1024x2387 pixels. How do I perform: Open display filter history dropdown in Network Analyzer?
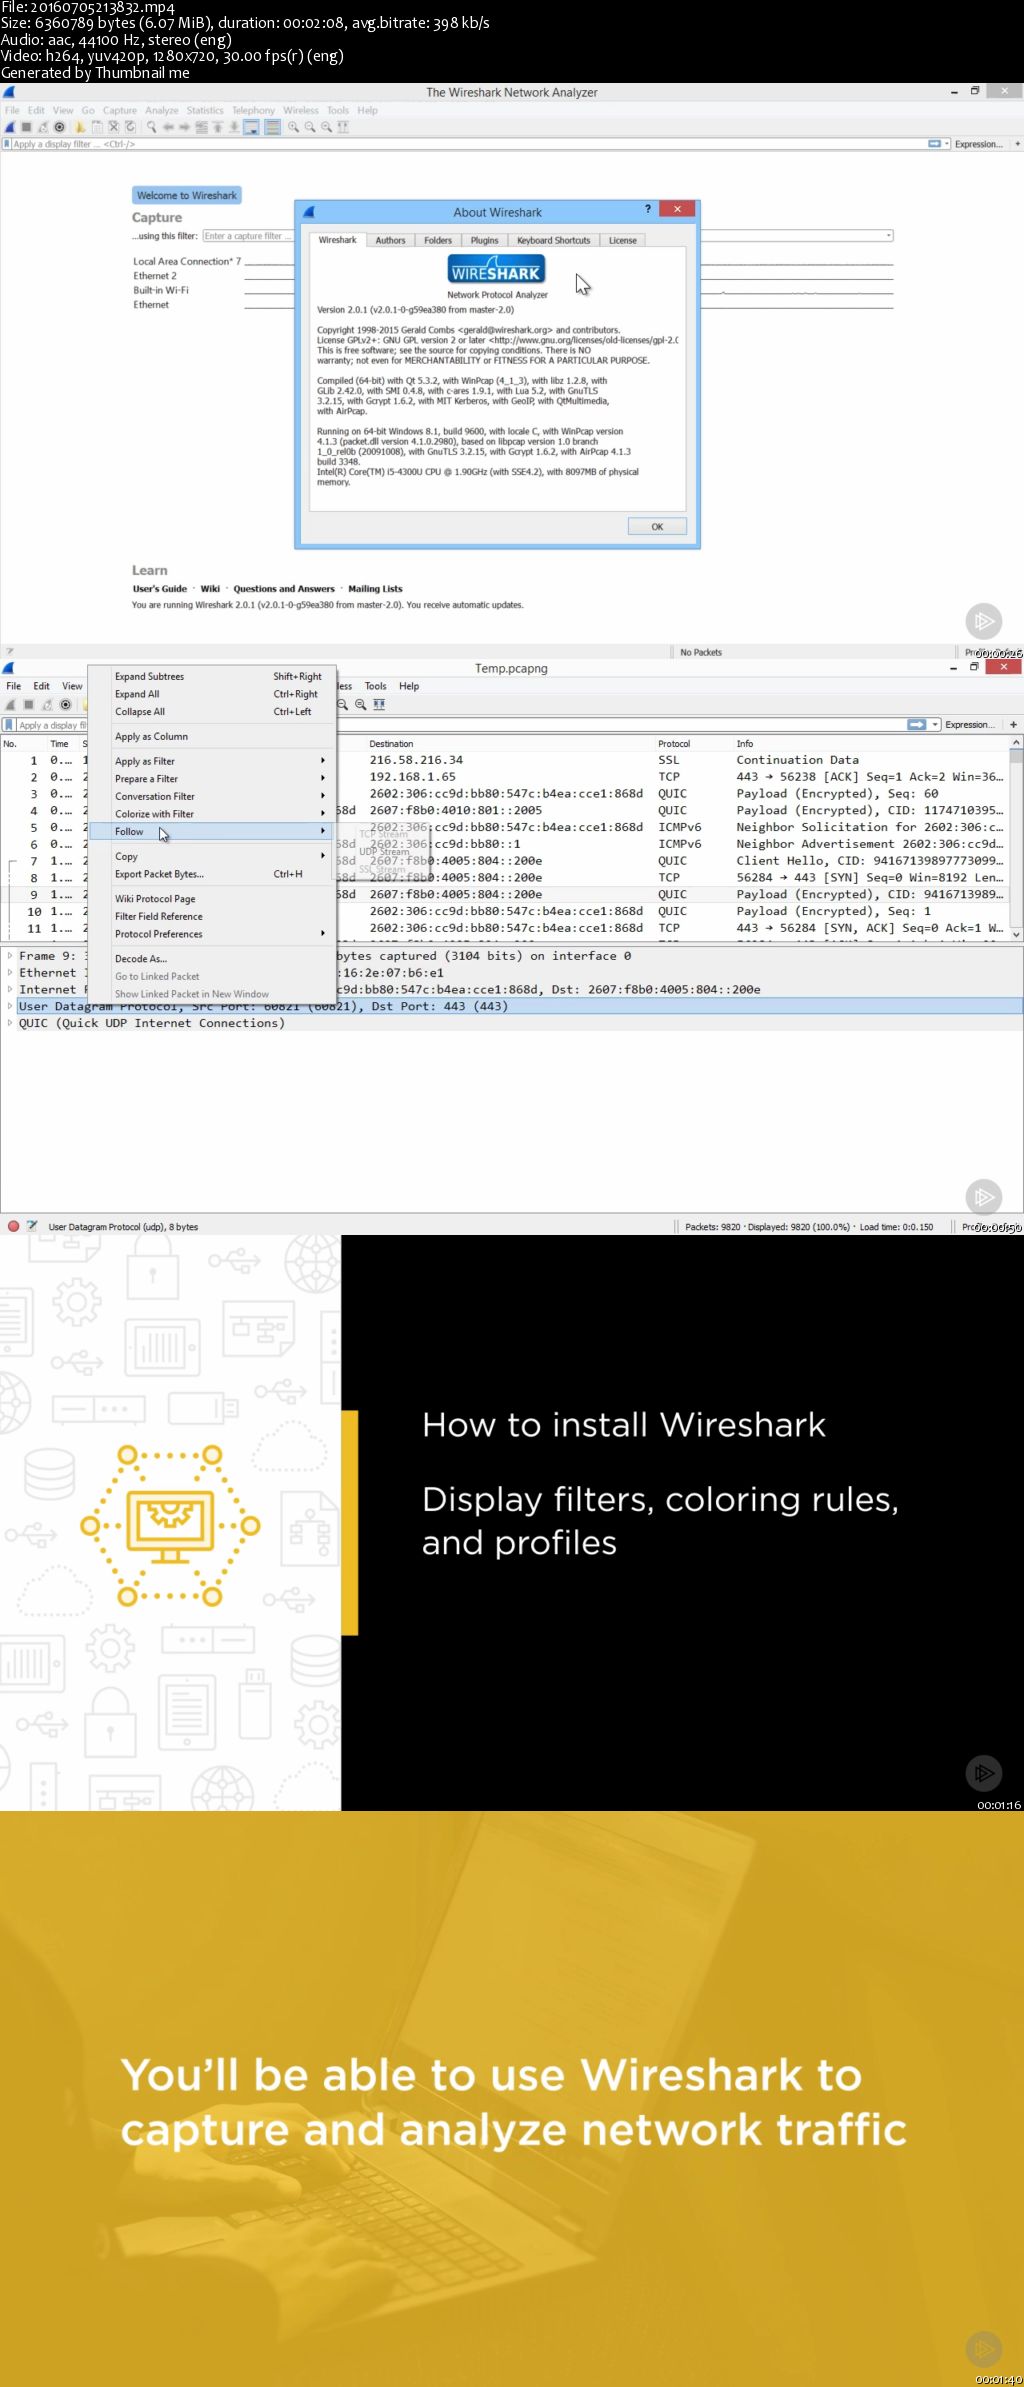coord(946,144)
